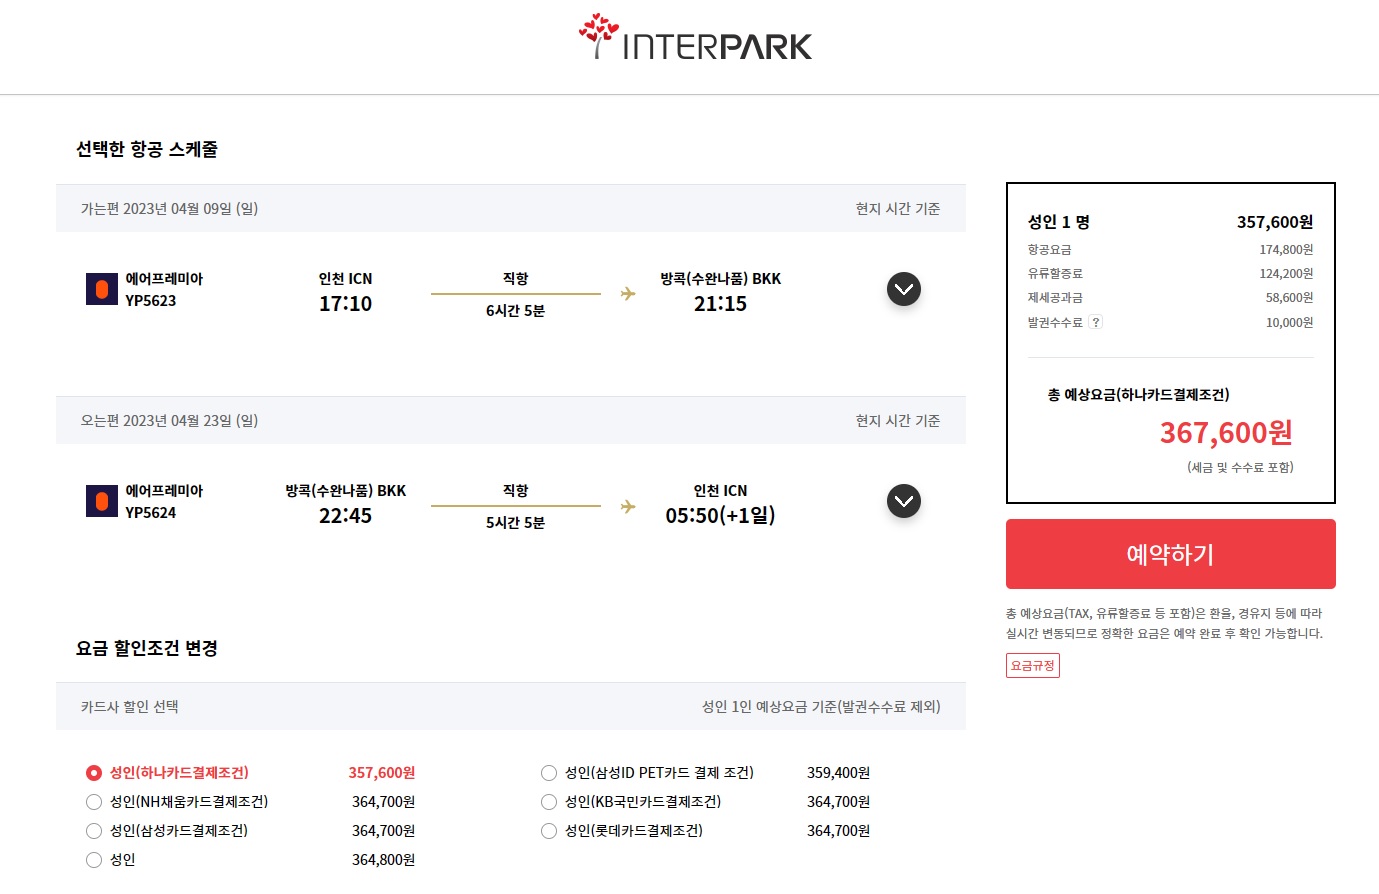Click the 367,600원 total estimated fare
The width and height of the screenshot is (1379, 894).
(x=1226, y=433)
